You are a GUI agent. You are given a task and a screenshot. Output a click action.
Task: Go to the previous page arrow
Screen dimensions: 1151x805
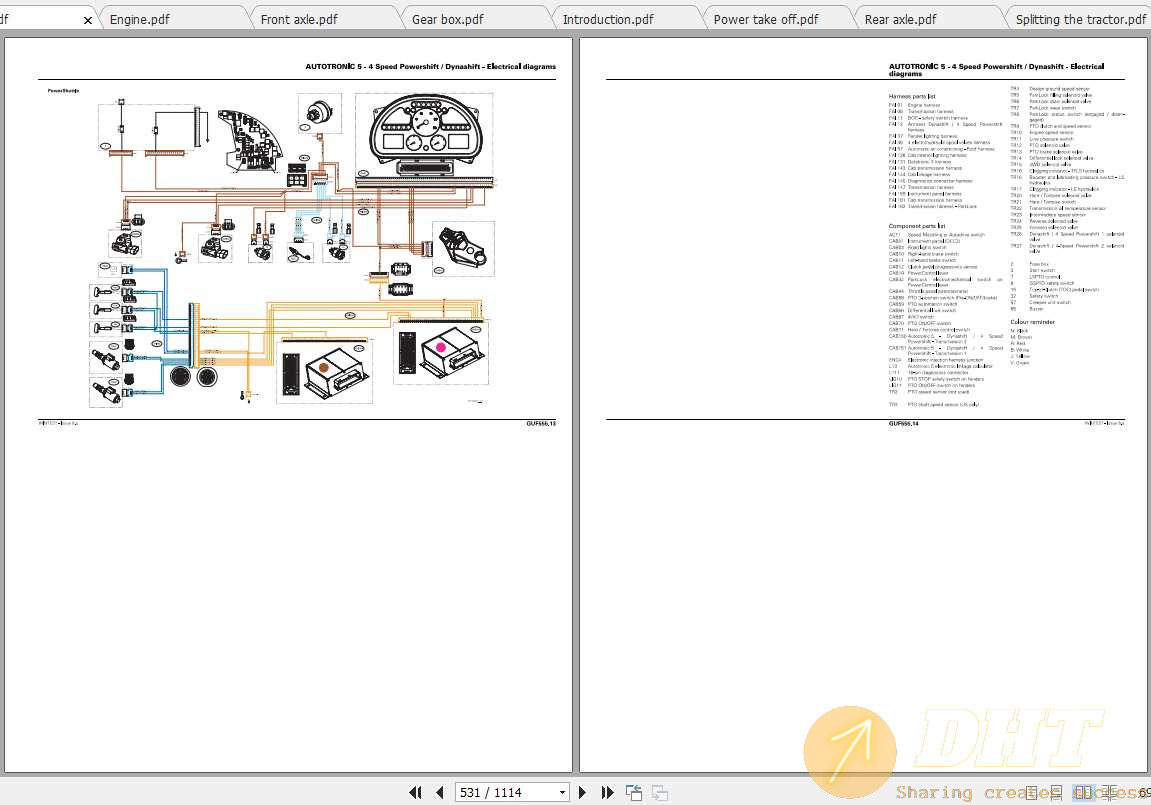[x=440, y=792]
